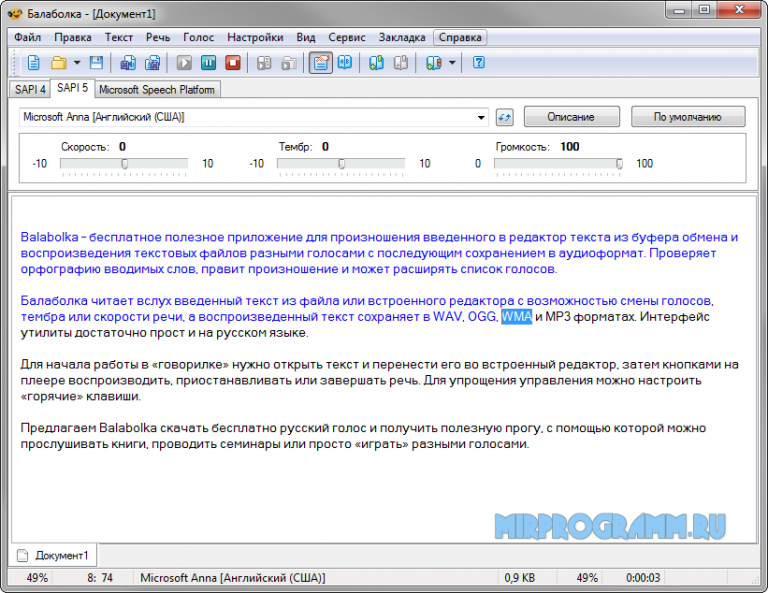The image size is (768, 593).
Task: Open the Голос menu
Action: tap(198, 37)
